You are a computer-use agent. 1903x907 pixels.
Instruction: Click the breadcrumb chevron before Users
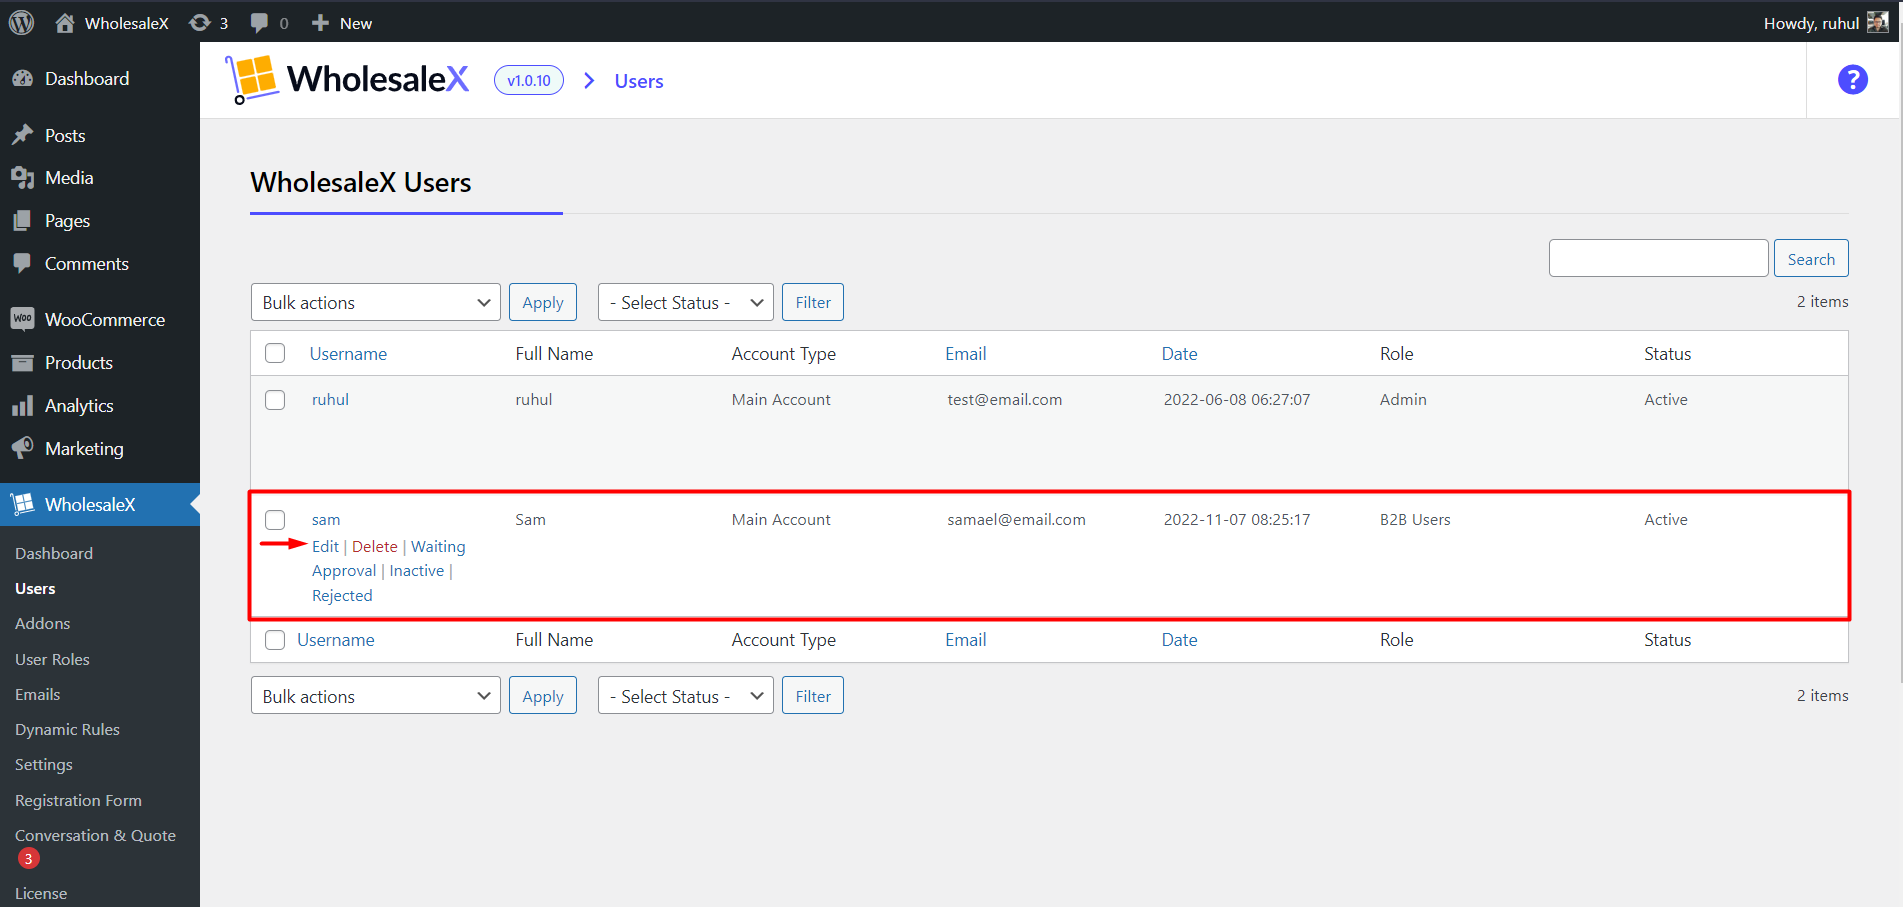(589, 81)
